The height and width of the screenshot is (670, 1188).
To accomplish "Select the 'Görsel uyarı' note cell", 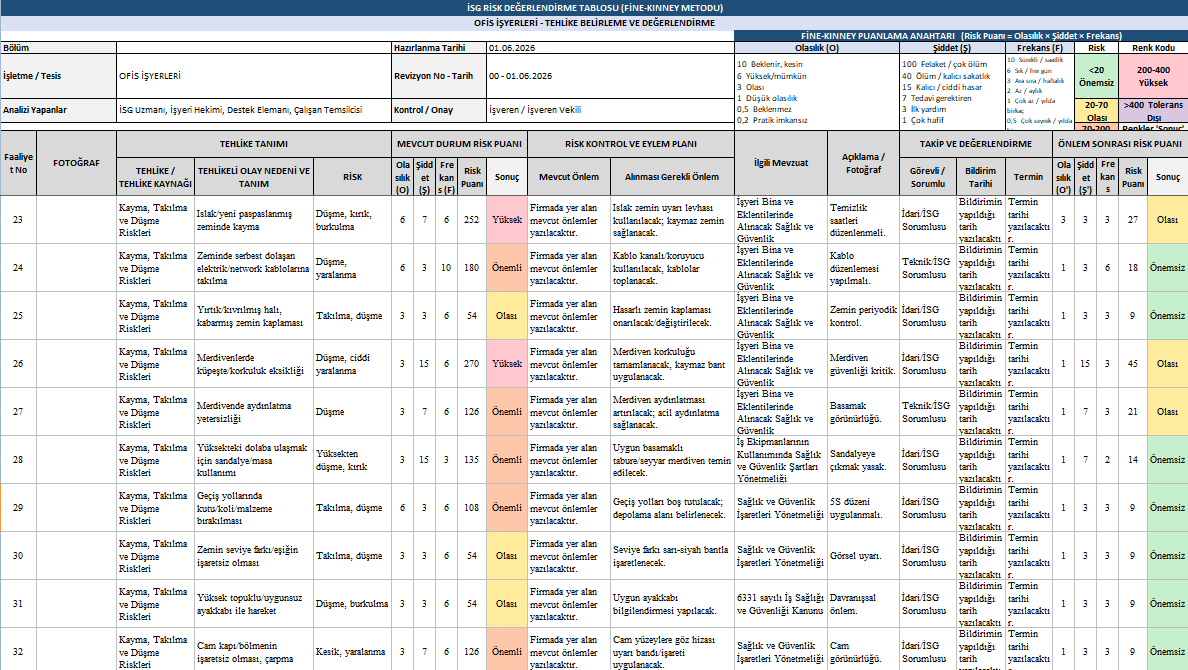I will coord(863,556).
